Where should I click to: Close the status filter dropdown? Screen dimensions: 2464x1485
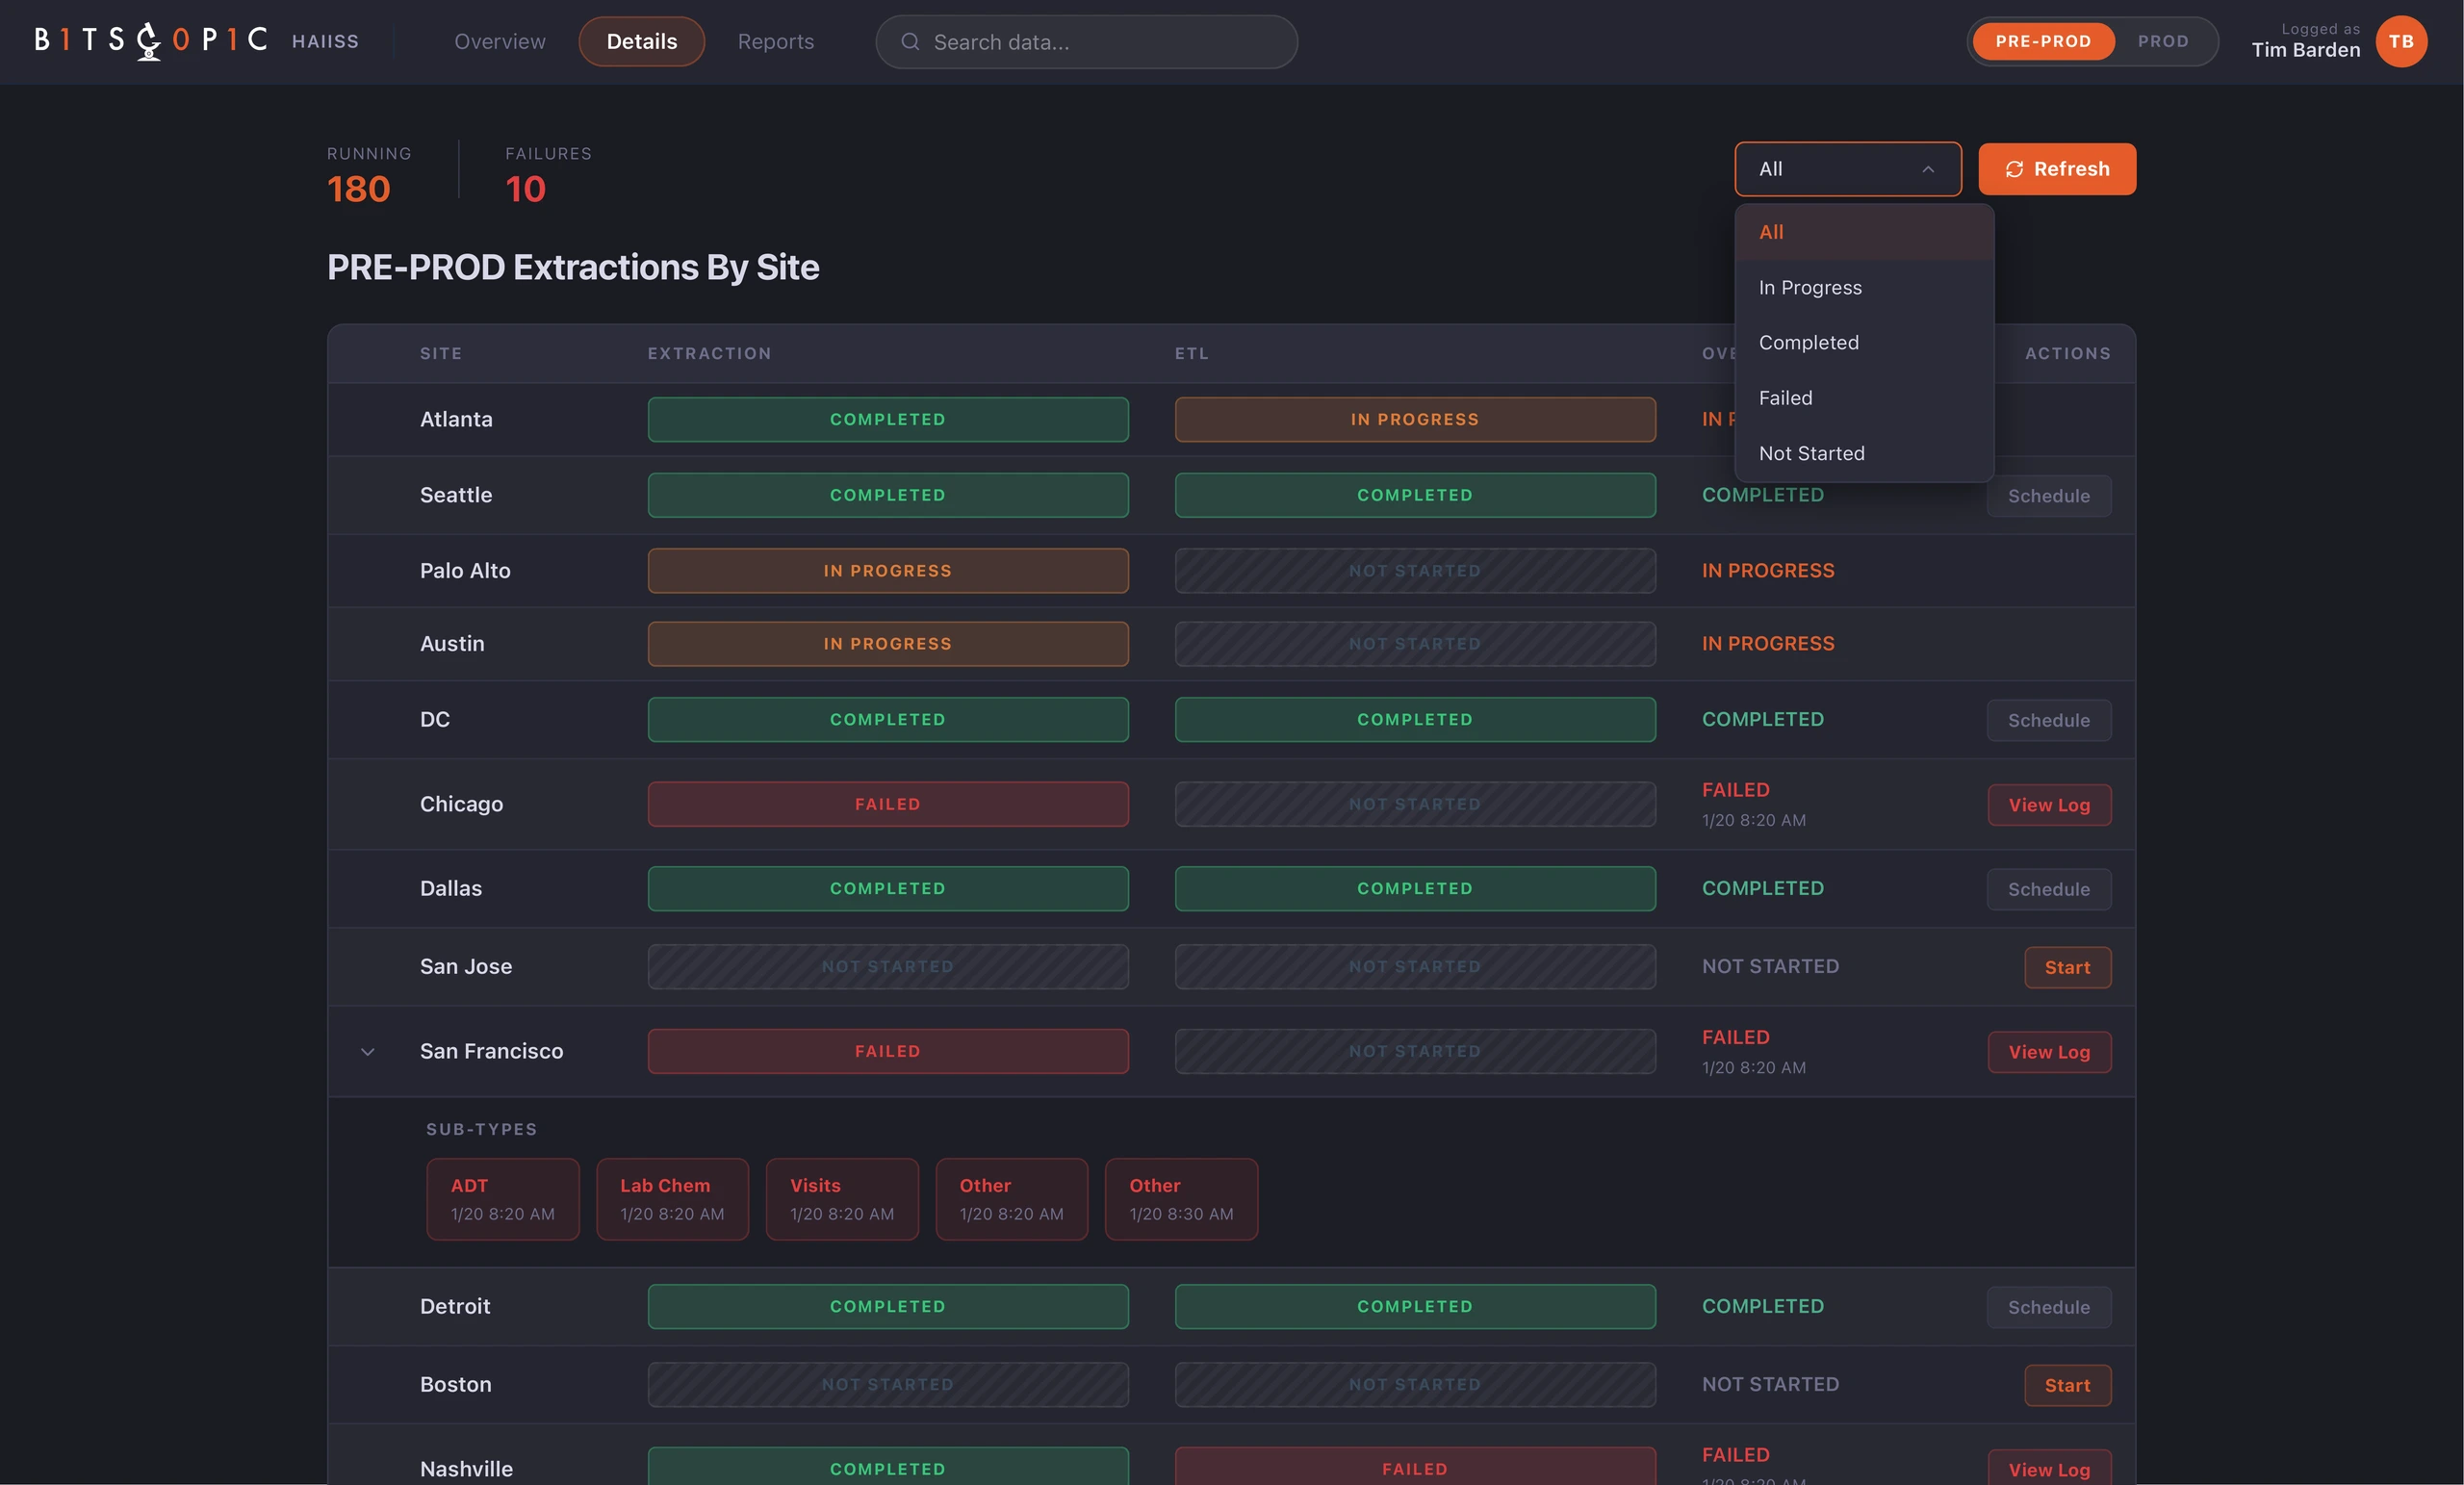click(x=1848, y=169)
